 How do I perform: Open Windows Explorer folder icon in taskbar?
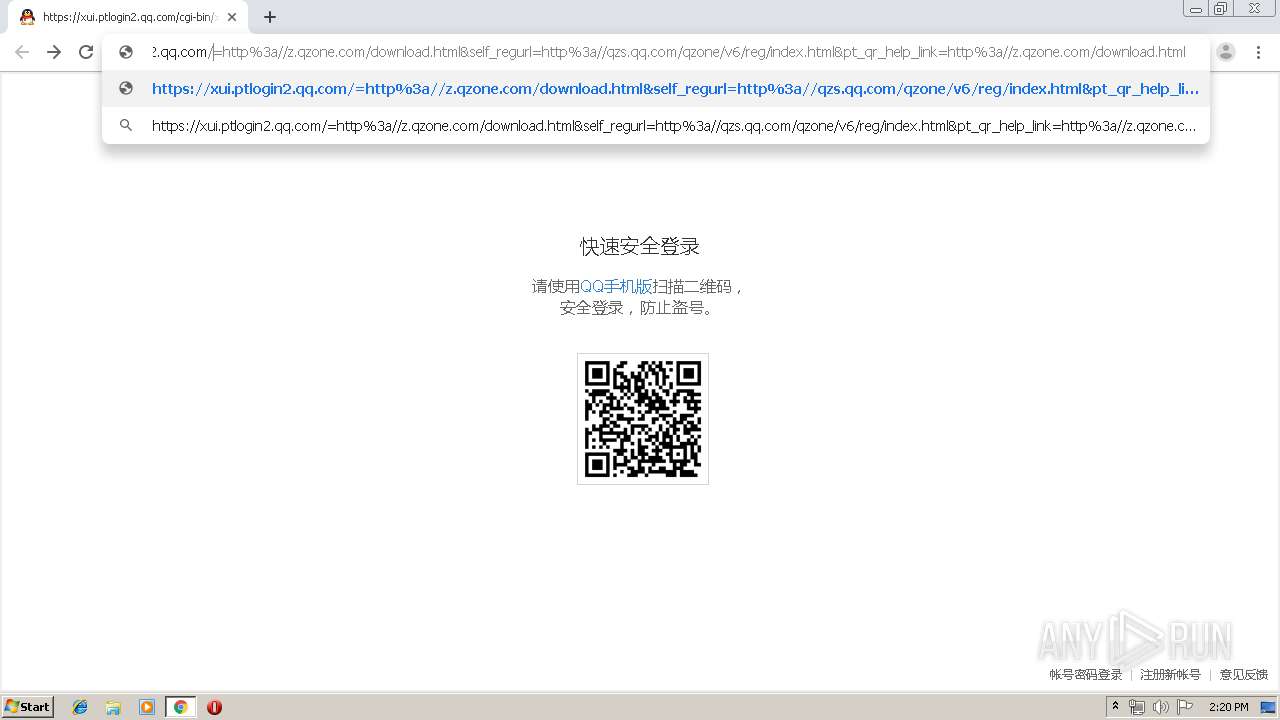pos(113,707)
